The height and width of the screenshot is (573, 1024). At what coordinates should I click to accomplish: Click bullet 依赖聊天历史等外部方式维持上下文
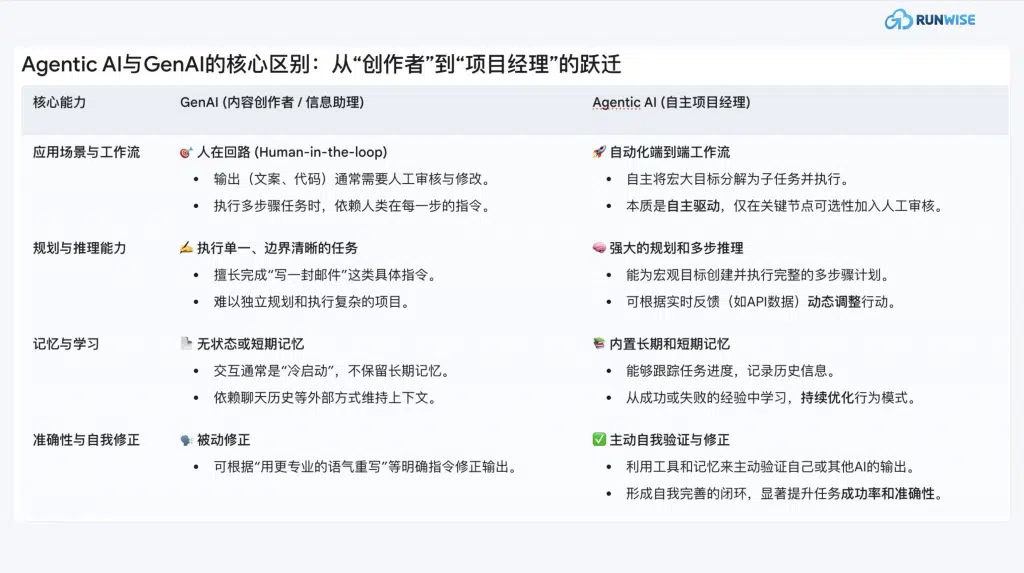327,397
